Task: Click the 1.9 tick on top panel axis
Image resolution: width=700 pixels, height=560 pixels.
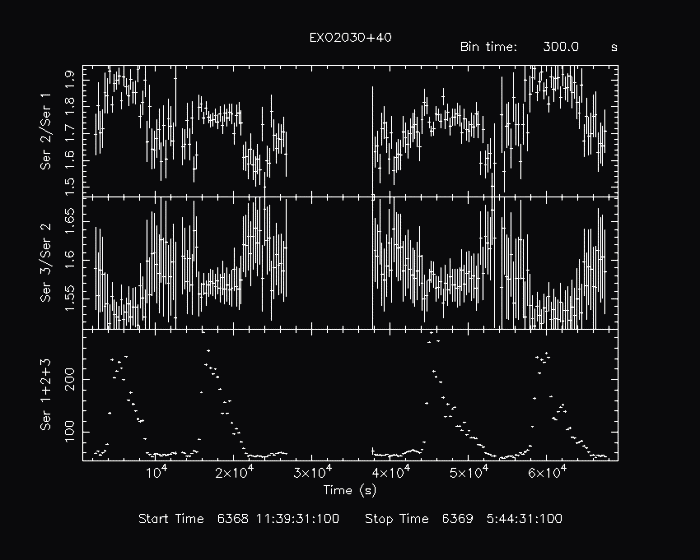Action: (x=72, y=75)
